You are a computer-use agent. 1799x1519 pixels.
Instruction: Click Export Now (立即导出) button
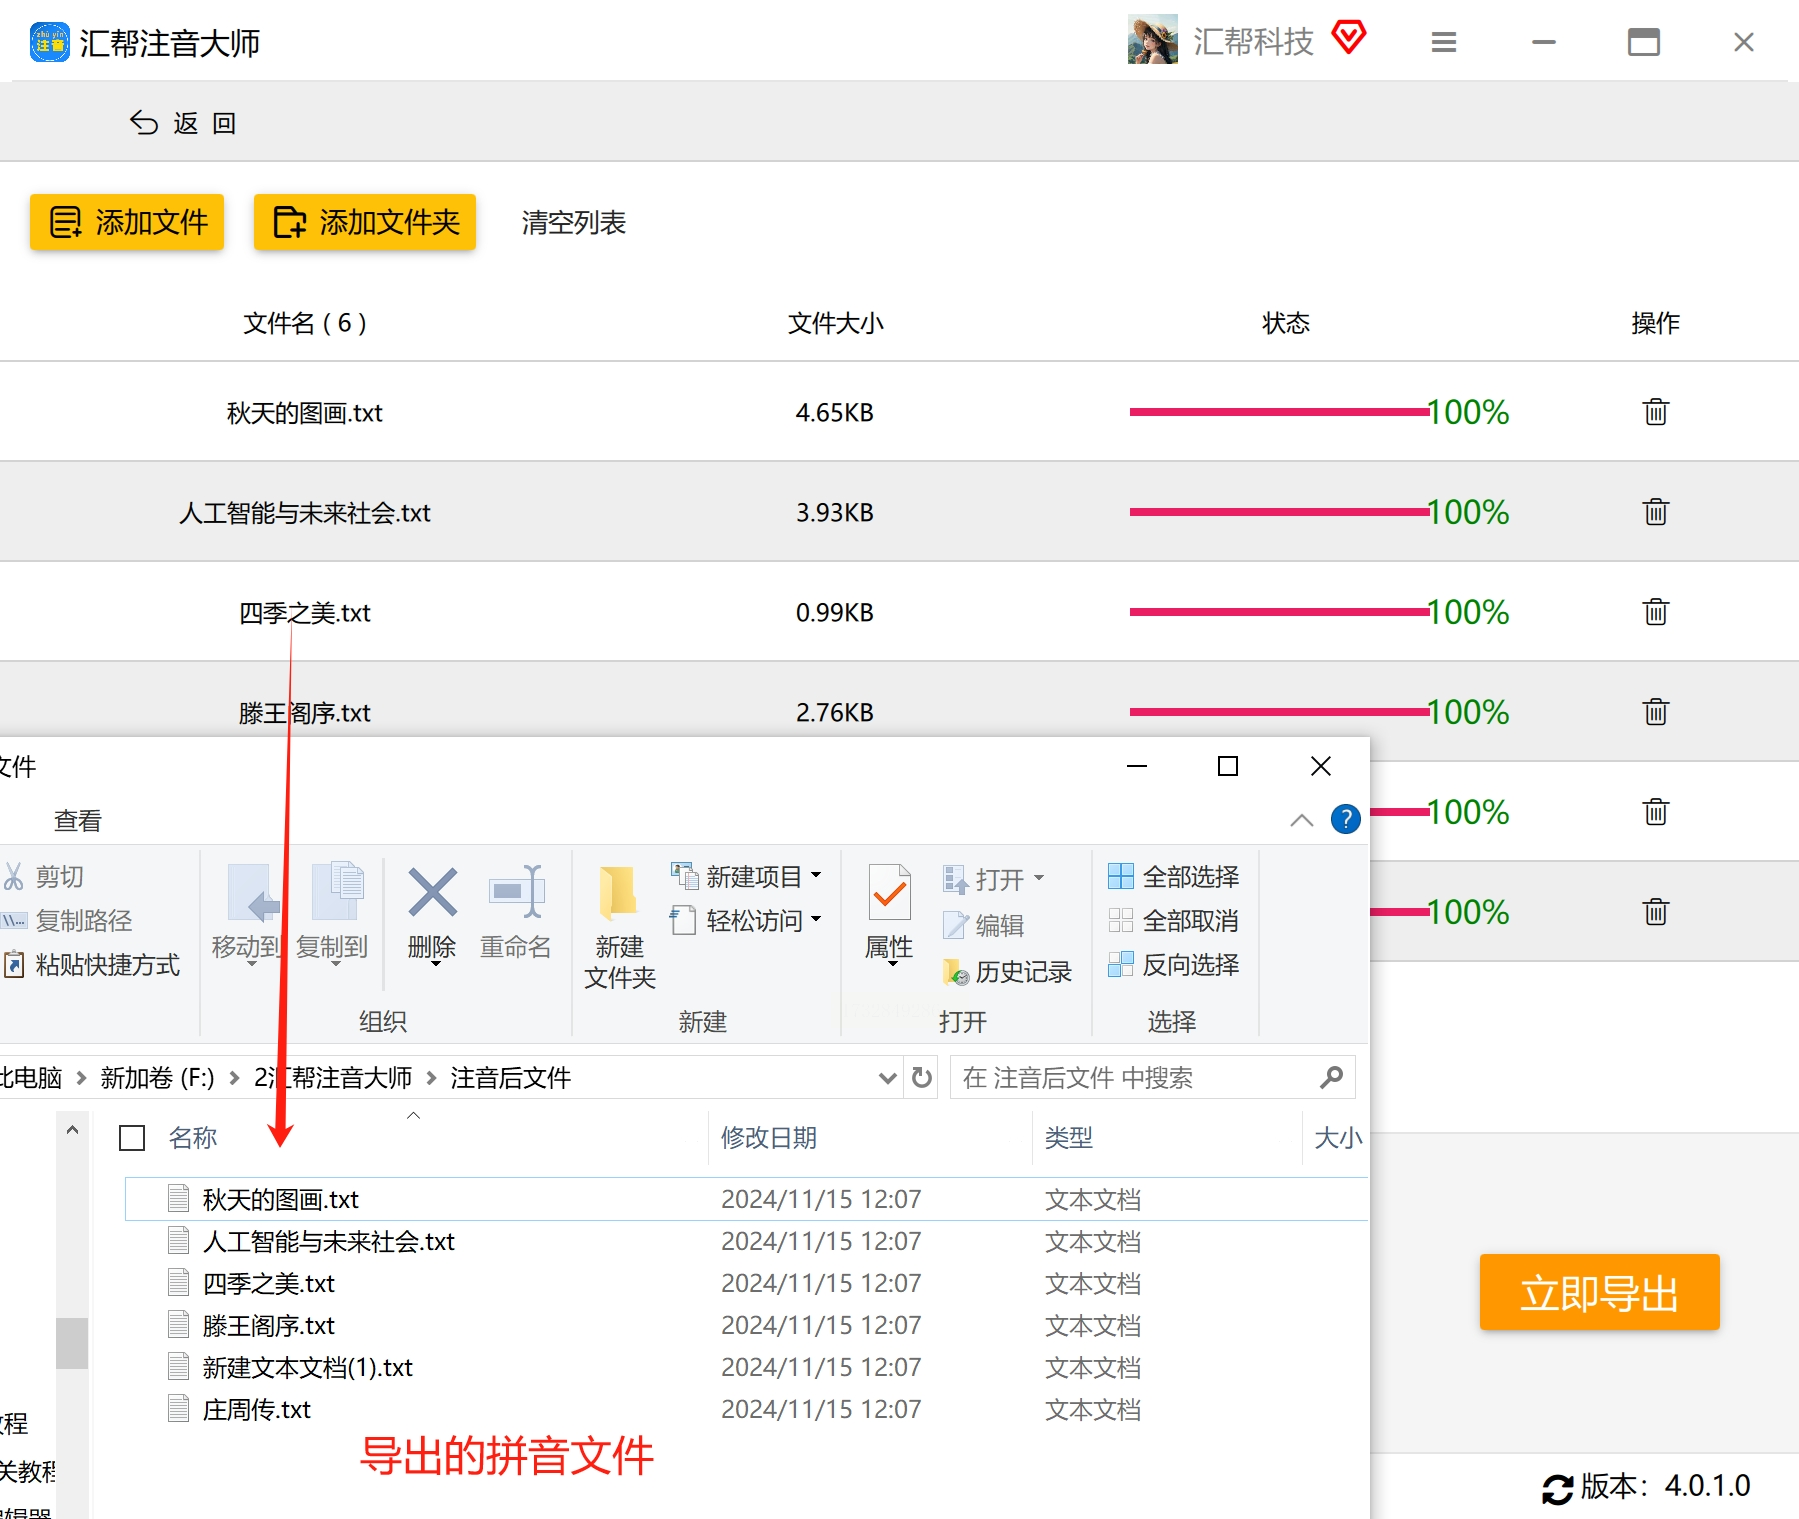click(x=1599, y=1292)
